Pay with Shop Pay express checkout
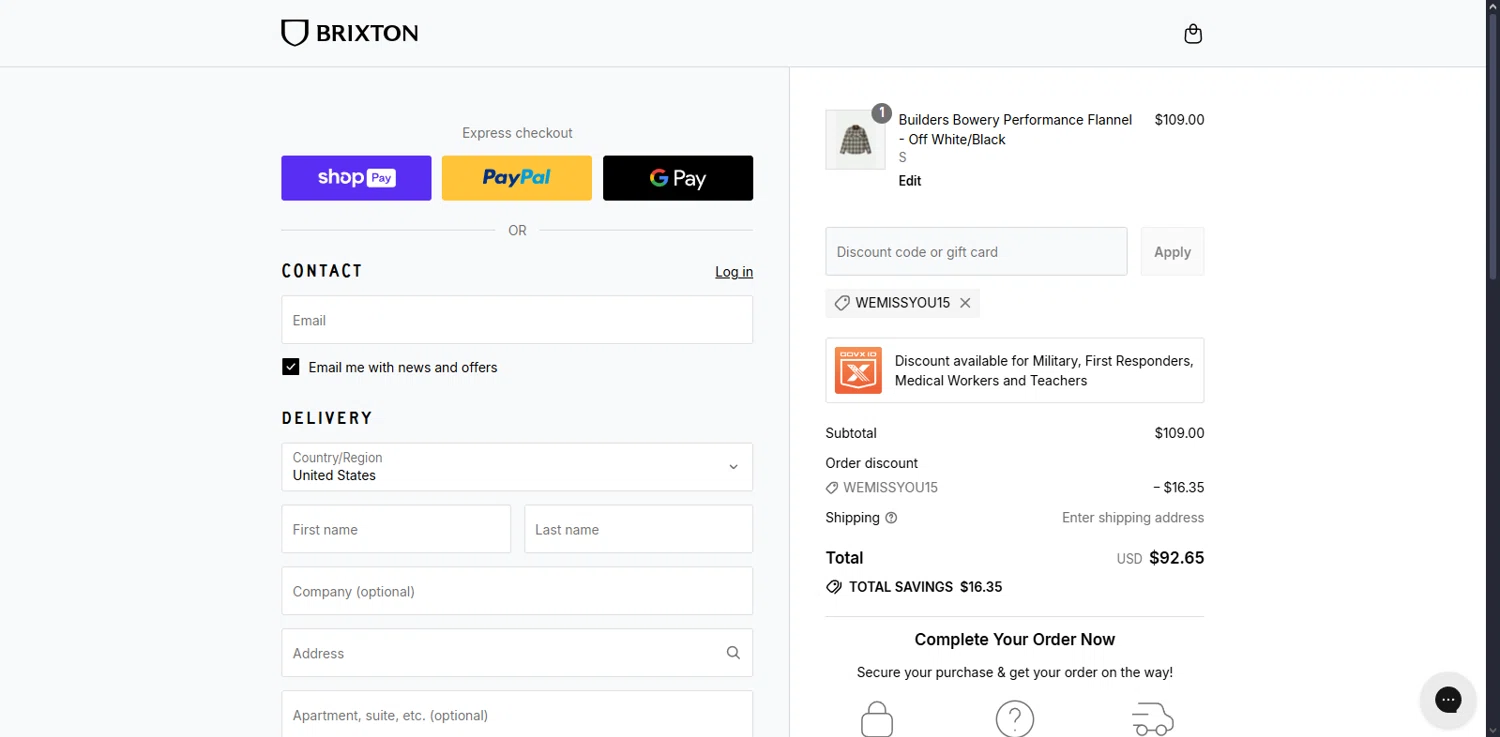 (356, 178)
